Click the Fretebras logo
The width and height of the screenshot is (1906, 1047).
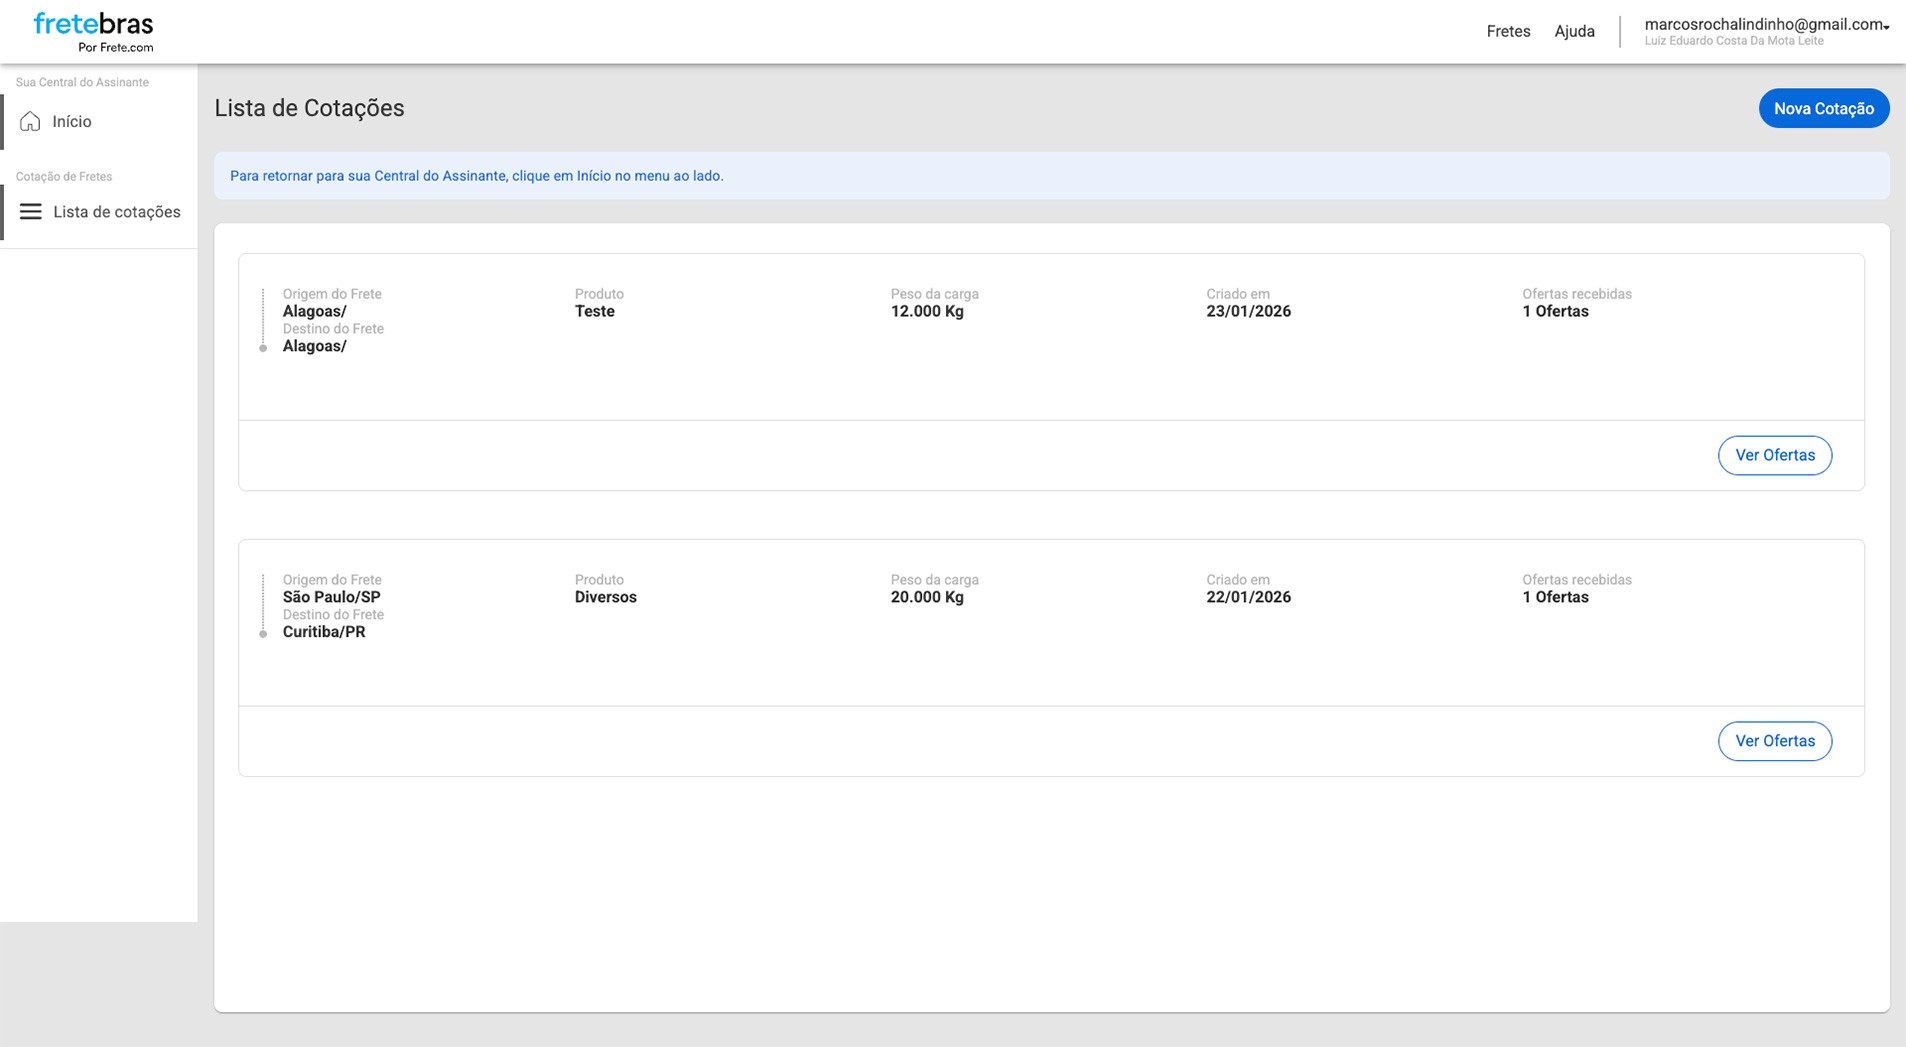tap(93, 31)
